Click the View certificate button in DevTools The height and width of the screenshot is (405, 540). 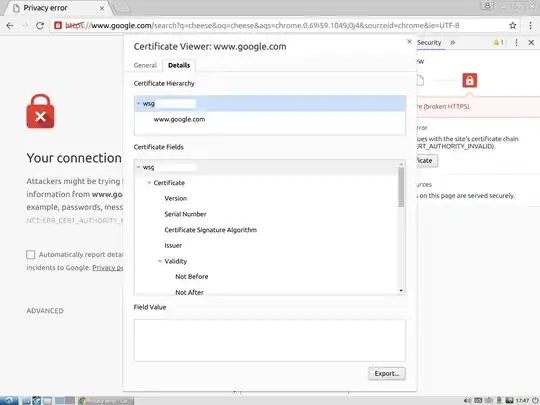[x=427, y=160]
